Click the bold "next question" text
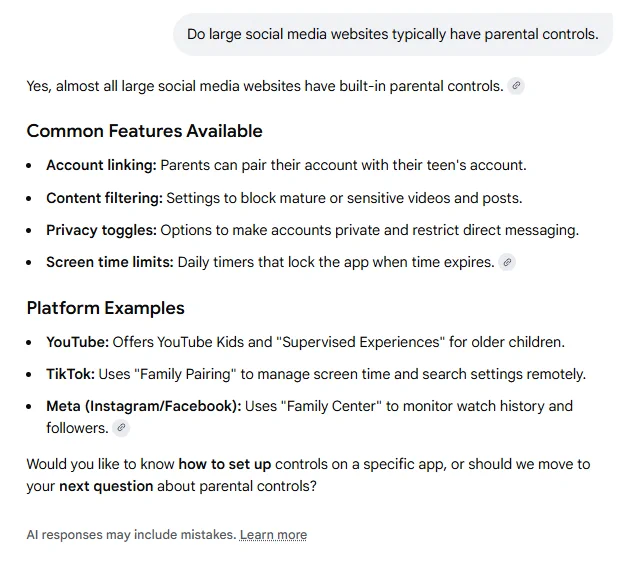 (106, 486)
